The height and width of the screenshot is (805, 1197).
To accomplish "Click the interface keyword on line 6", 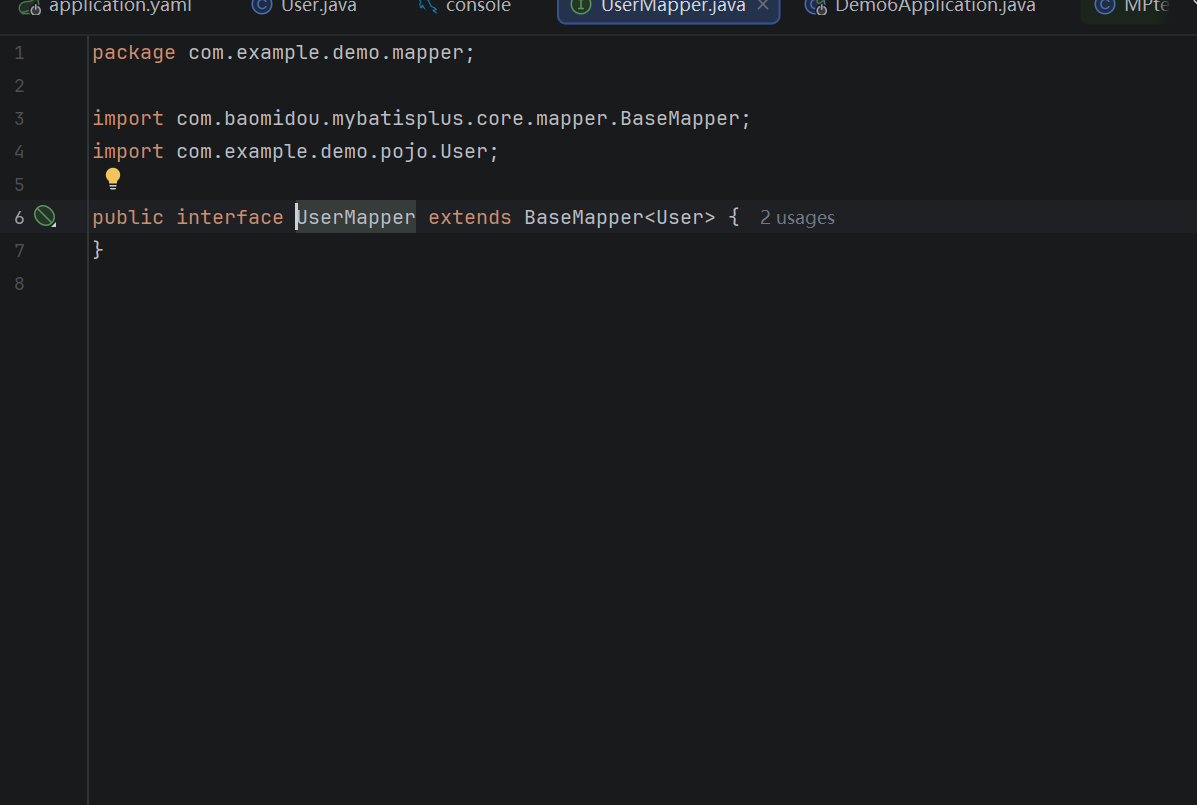I will click(230, 217).
